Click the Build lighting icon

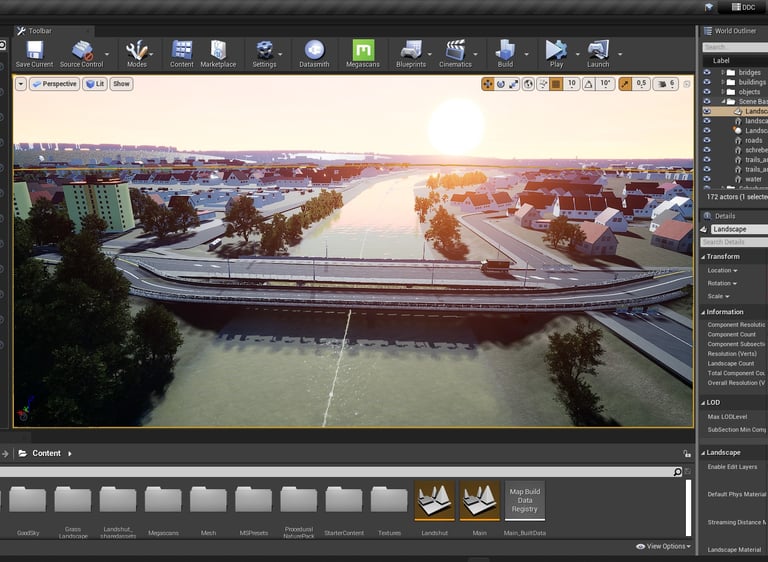tap(505, 51)
